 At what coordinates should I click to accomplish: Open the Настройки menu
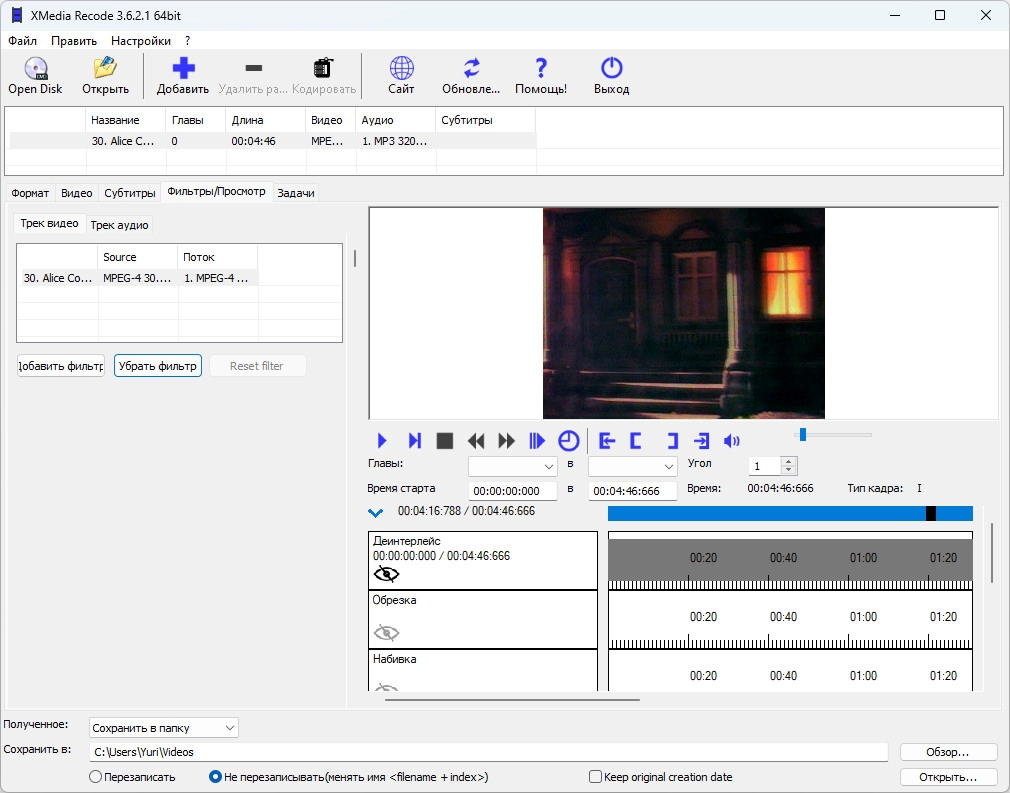[x=140, y=41]
